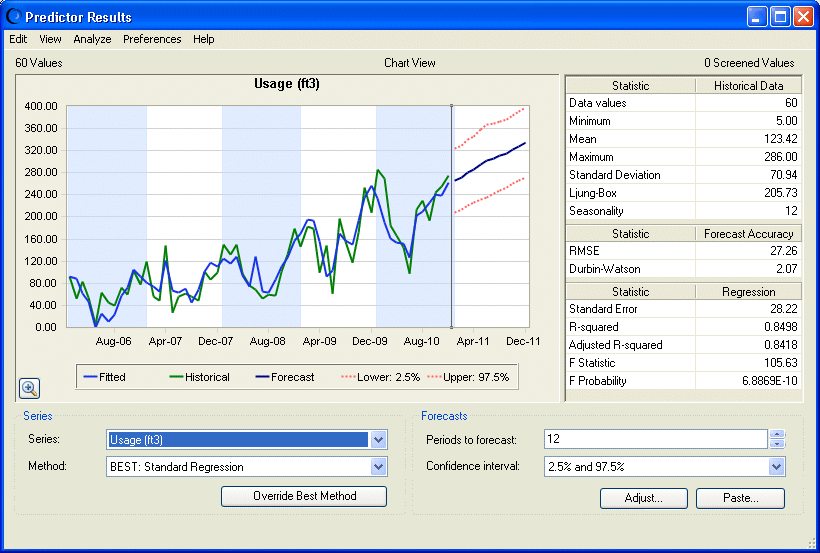Open the Analyze menu
Viewport: 820px width, 553px height.
coord(92,39)
